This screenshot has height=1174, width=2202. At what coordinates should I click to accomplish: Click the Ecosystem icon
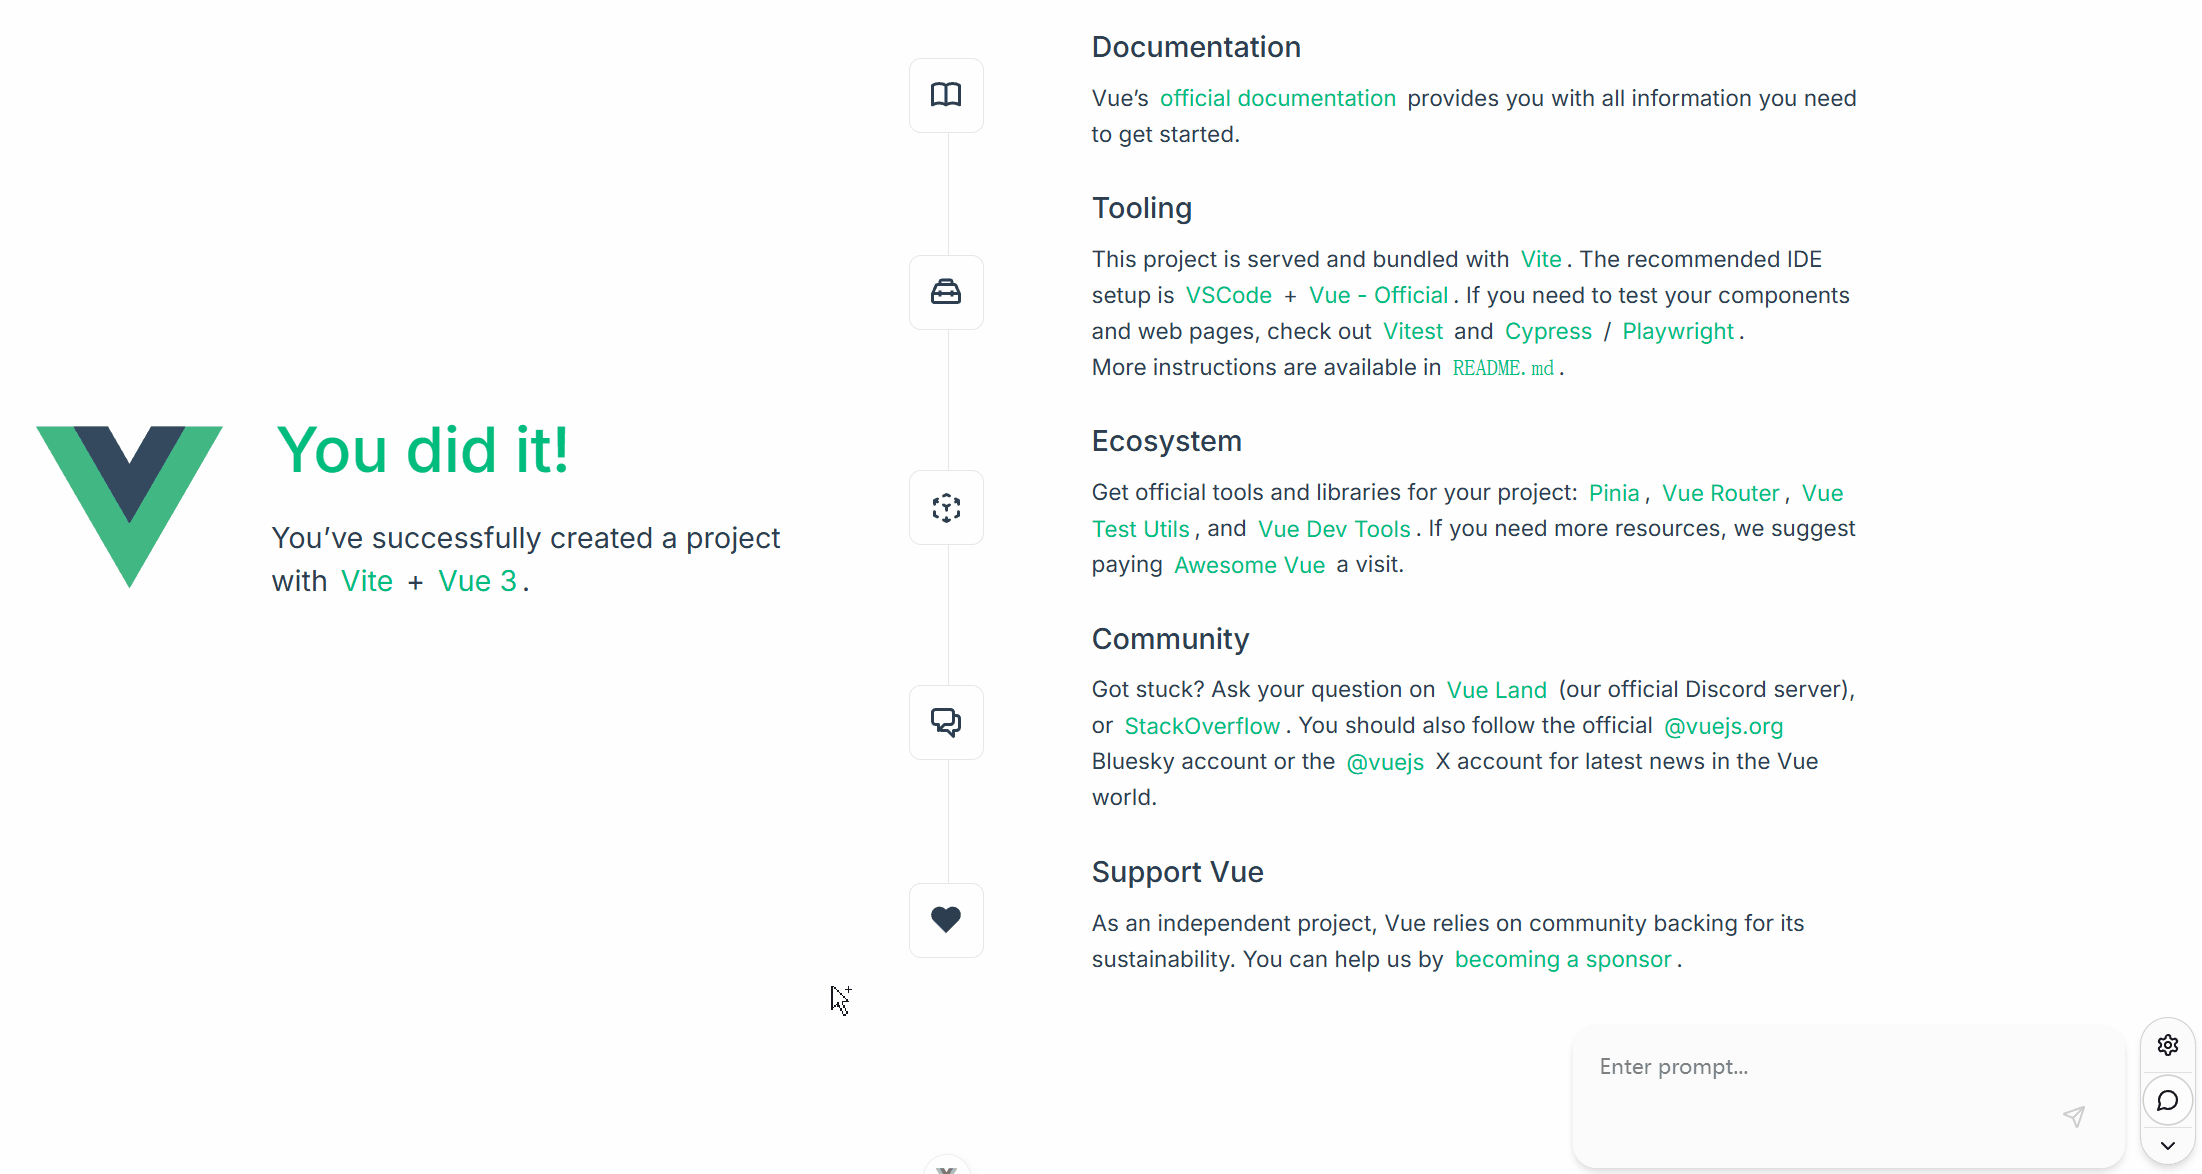[946, 508]
